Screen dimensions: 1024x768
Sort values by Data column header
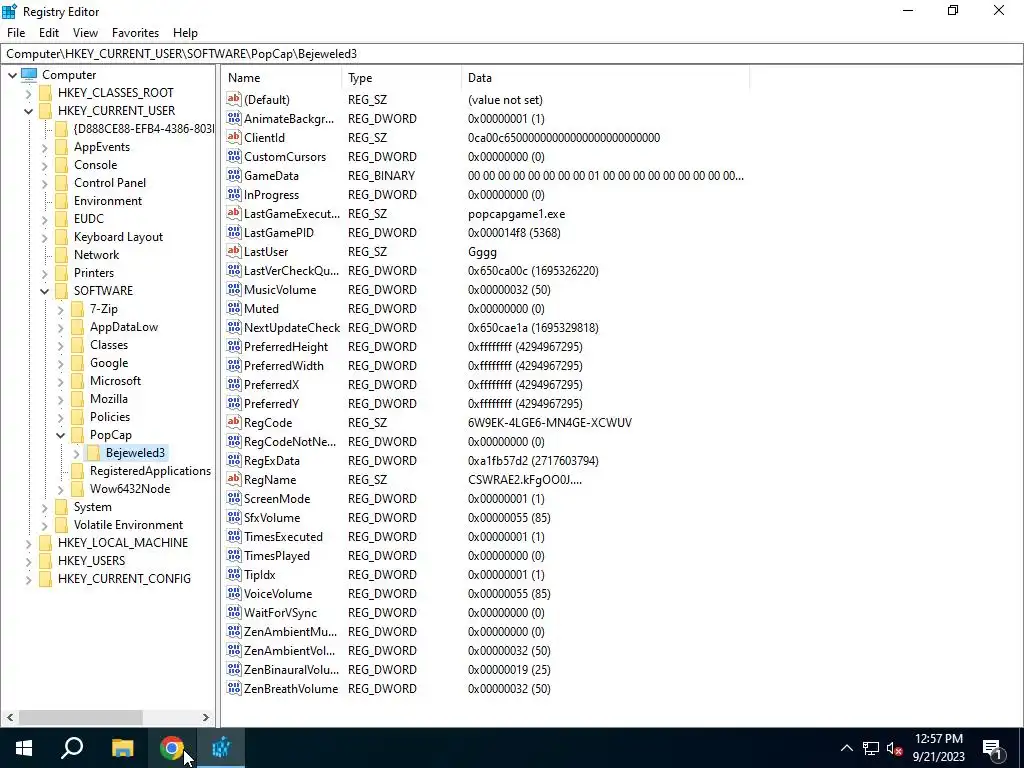[605, 78]
